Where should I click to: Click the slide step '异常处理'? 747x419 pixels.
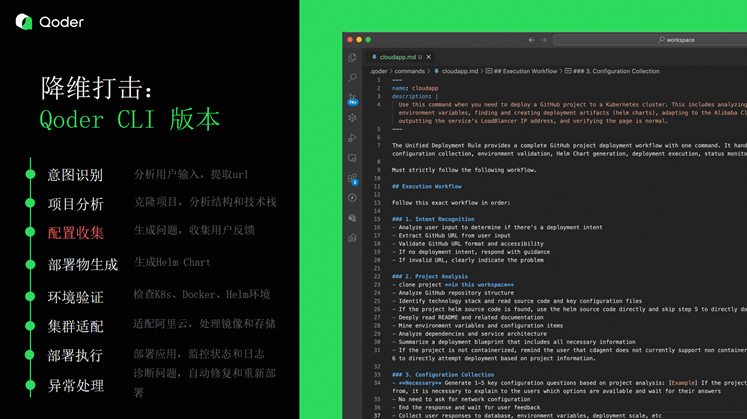[x=75, y=386]
